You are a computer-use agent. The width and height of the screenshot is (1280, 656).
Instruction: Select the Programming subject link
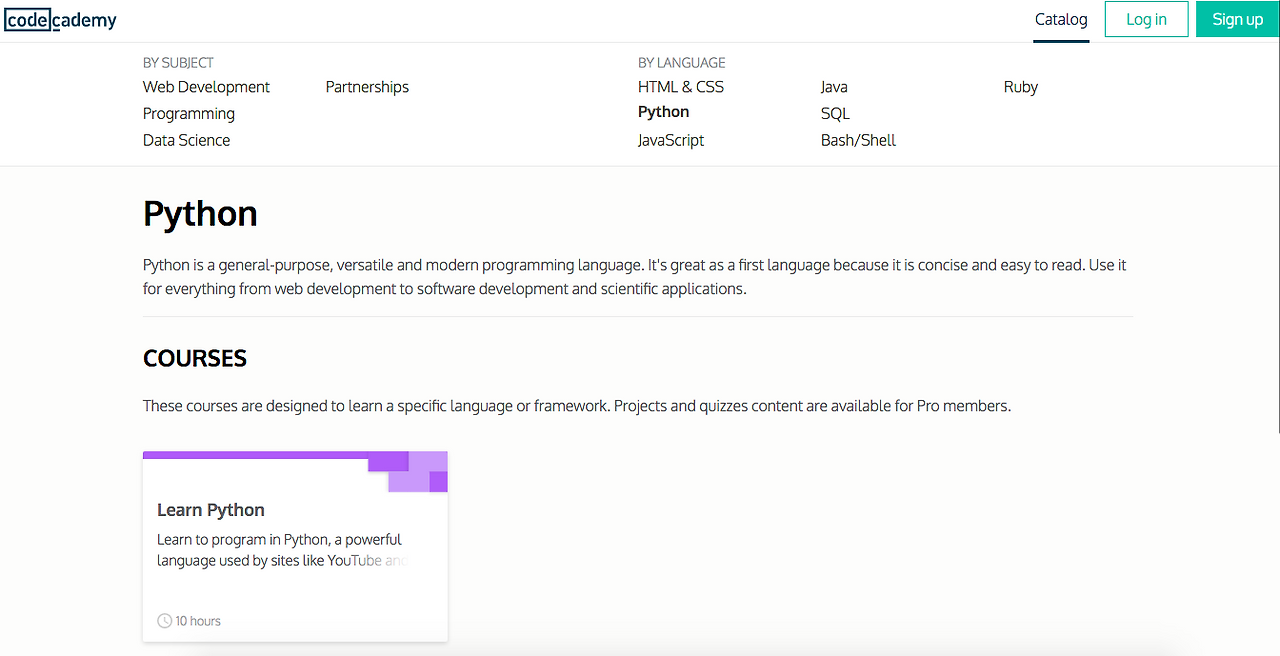click(189, 114)
